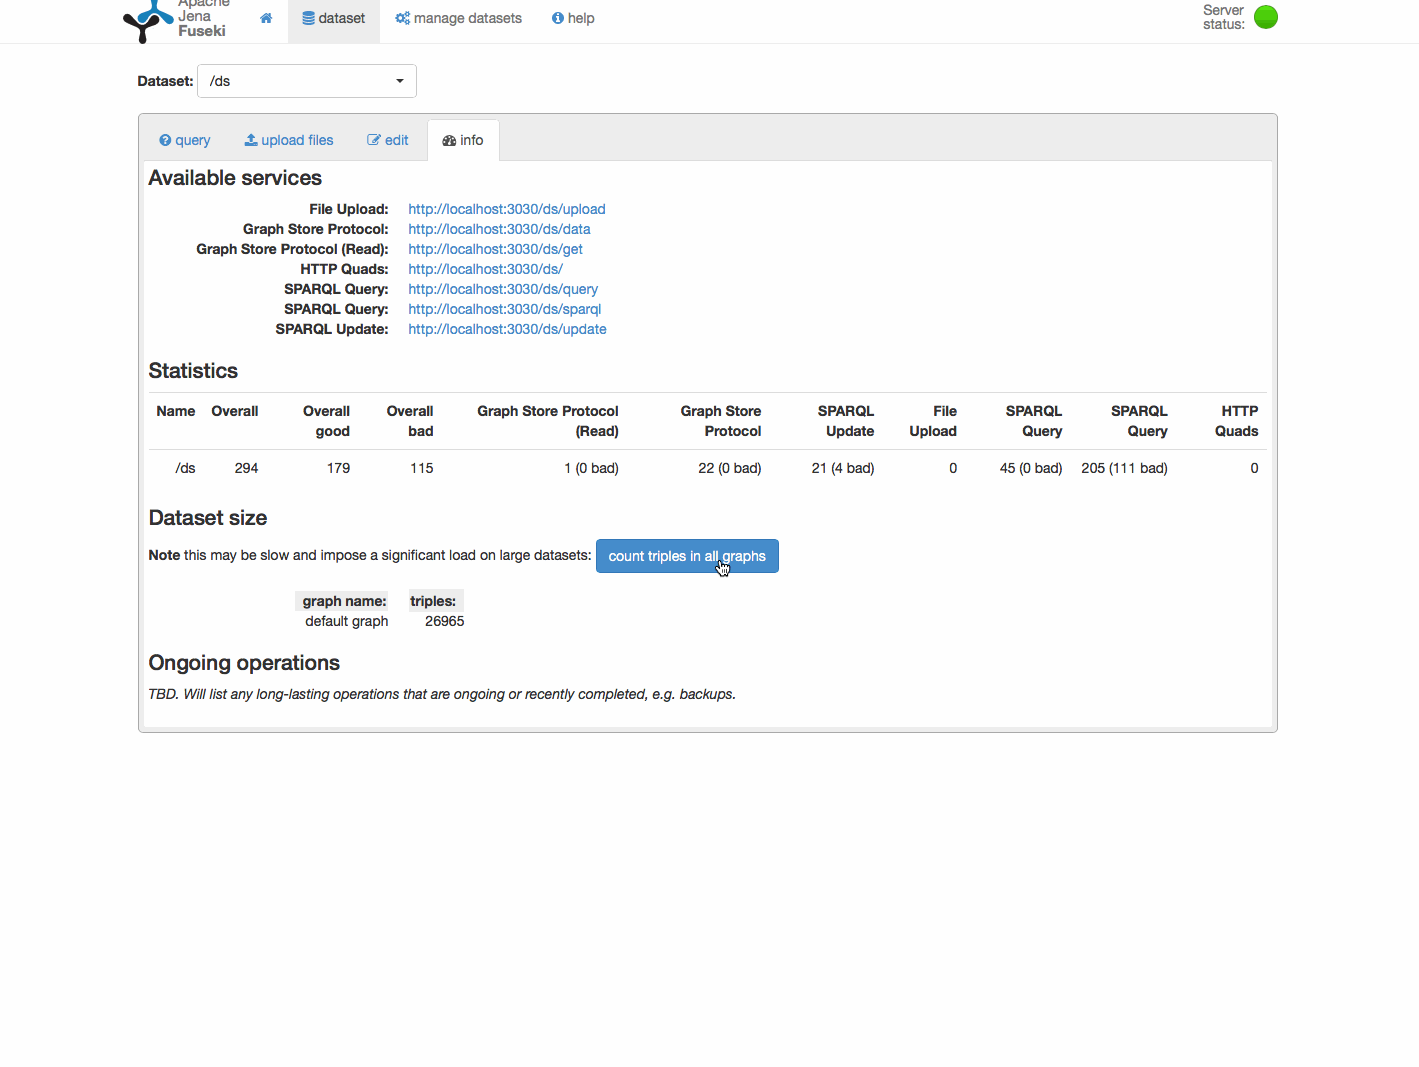The height and width of the screenshot is (1067, 1419).
Task: Click the Statistics heading
Action: (x=193, y=371)
